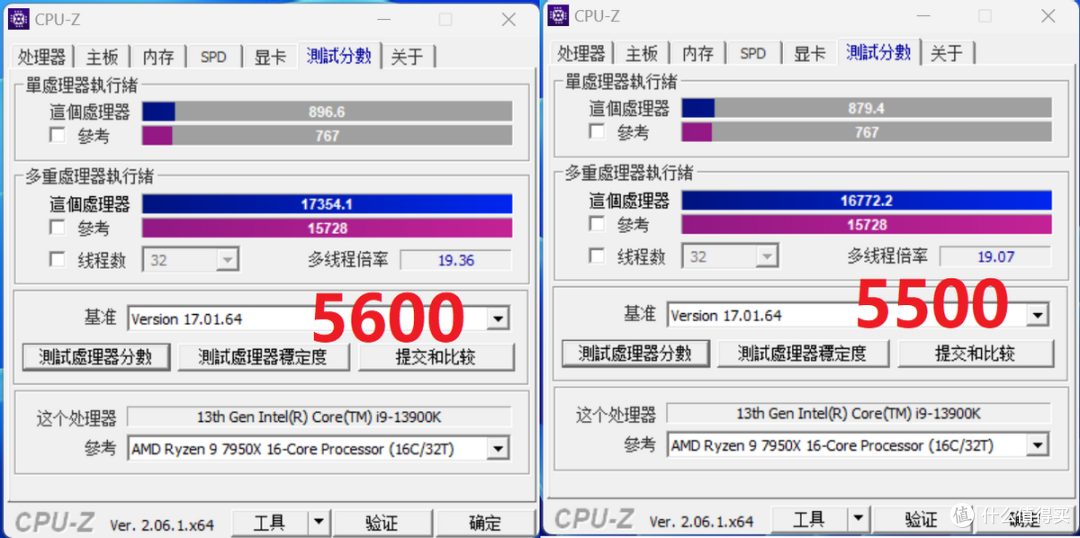Click 測試處理器分數 button in right window

(x=636, y=353)
